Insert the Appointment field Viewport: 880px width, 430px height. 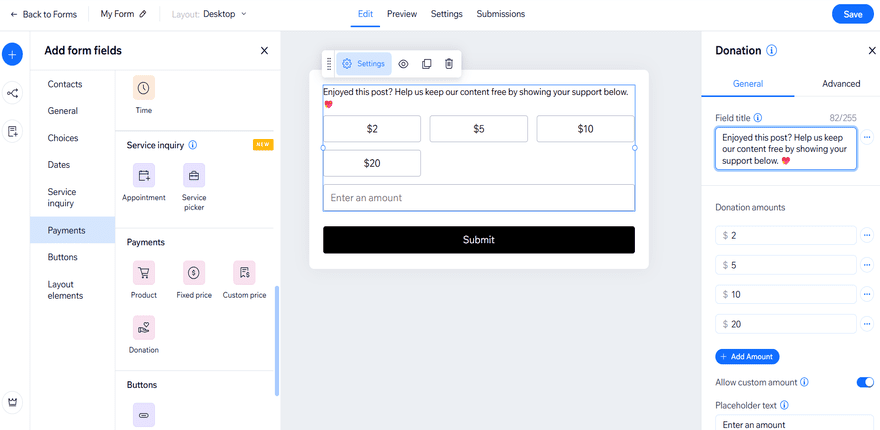coord(144,176)
